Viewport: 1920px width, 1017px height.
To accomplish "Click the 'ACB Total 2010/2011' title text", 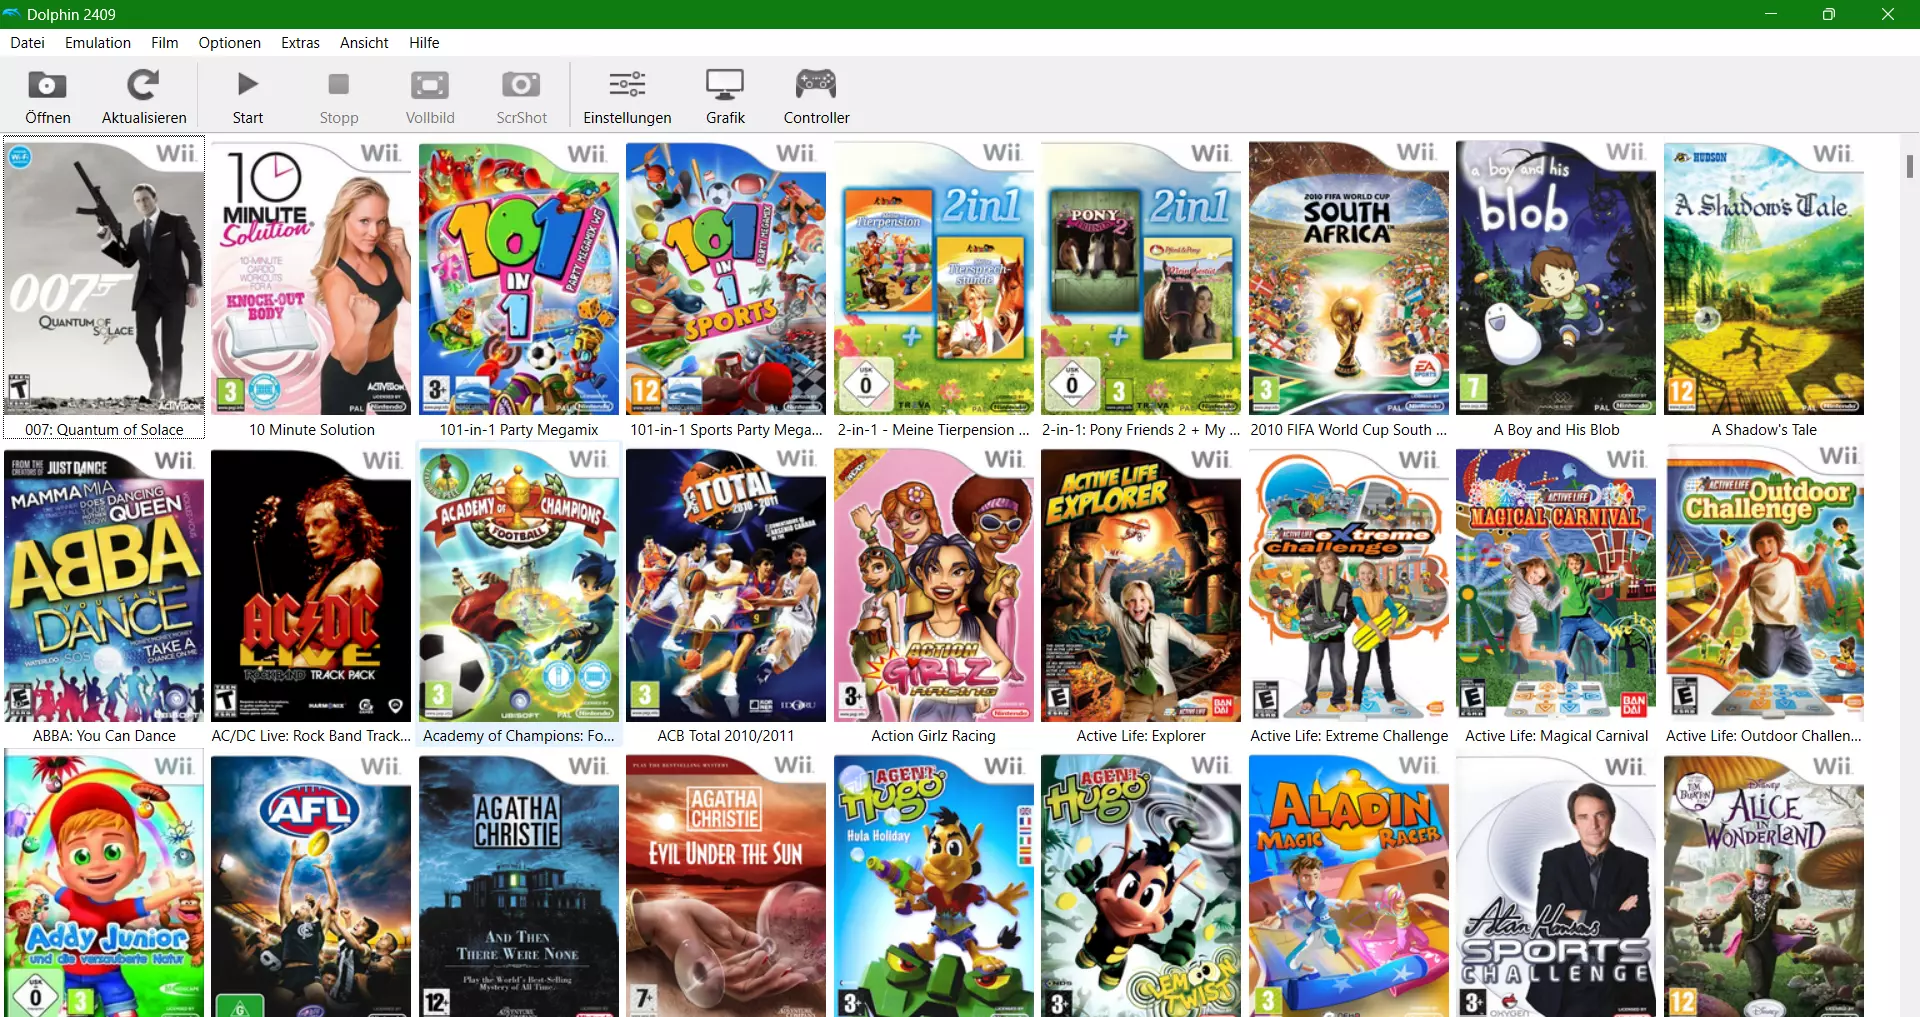I will (726, 735).
